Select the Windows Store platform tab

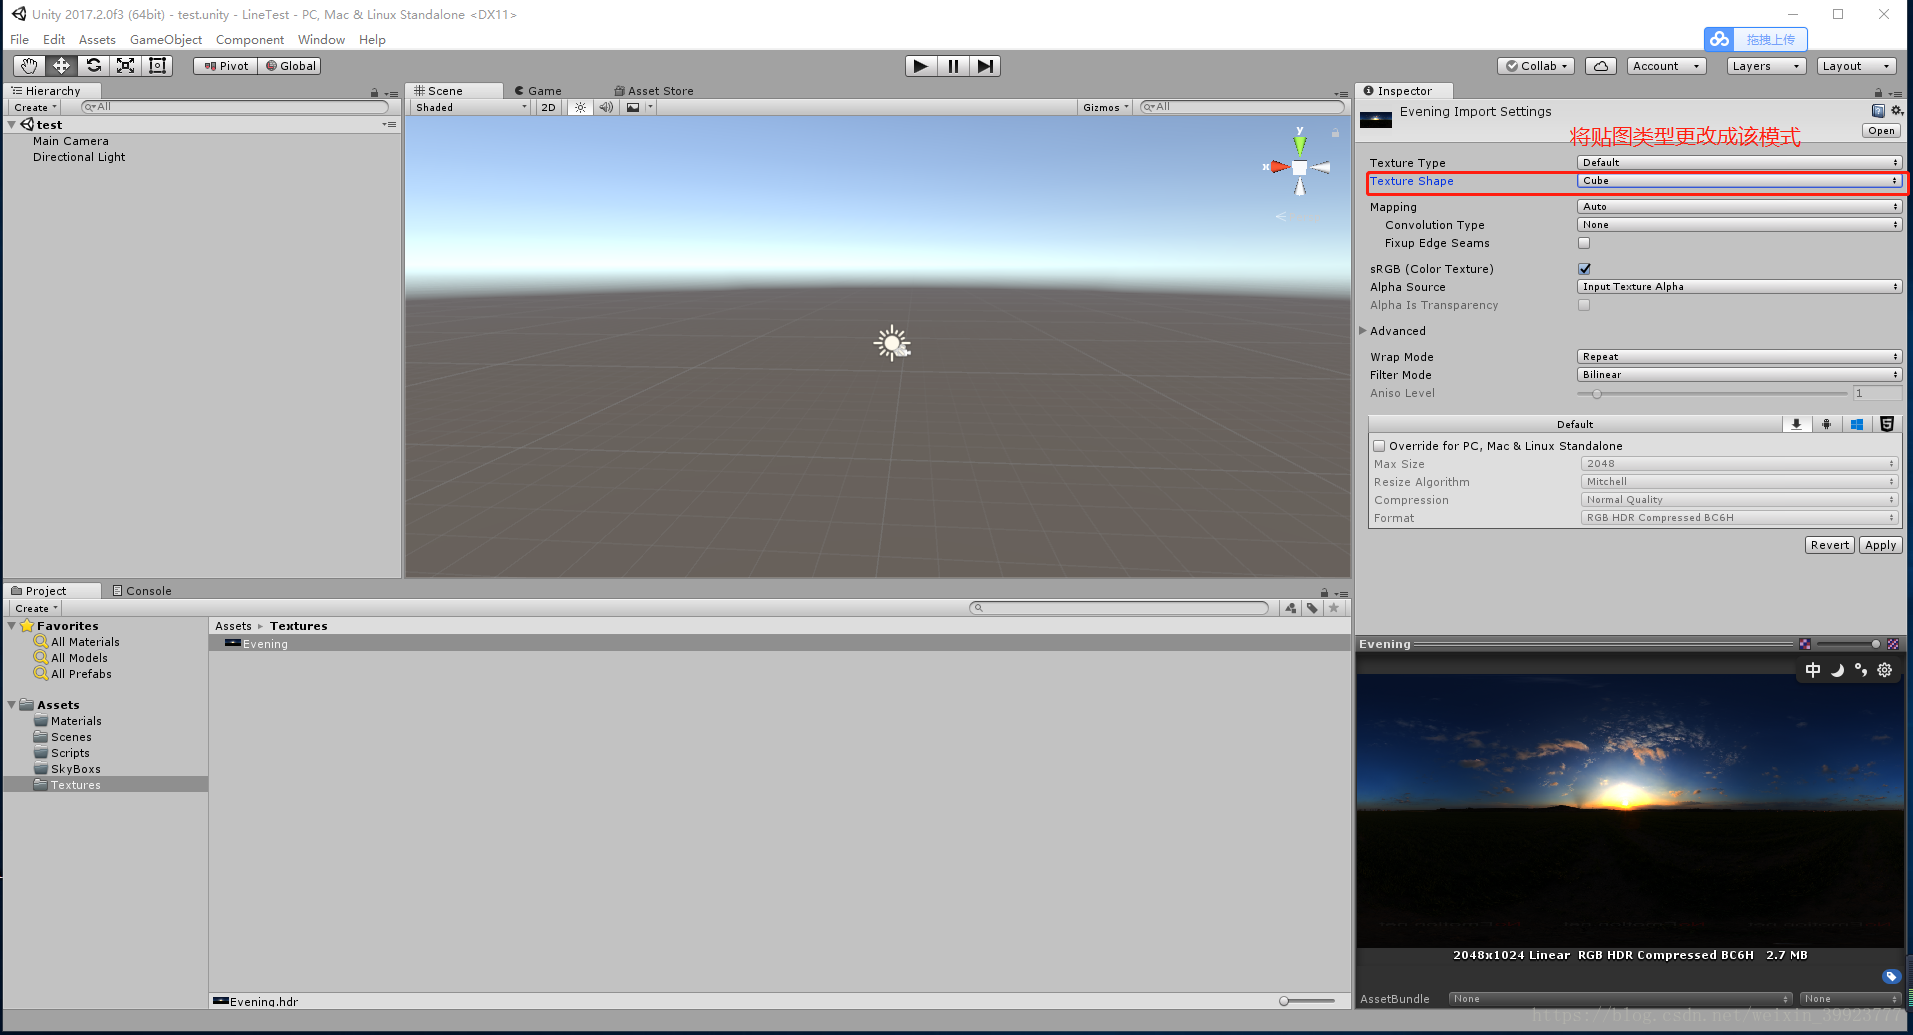click(1856, 424)
